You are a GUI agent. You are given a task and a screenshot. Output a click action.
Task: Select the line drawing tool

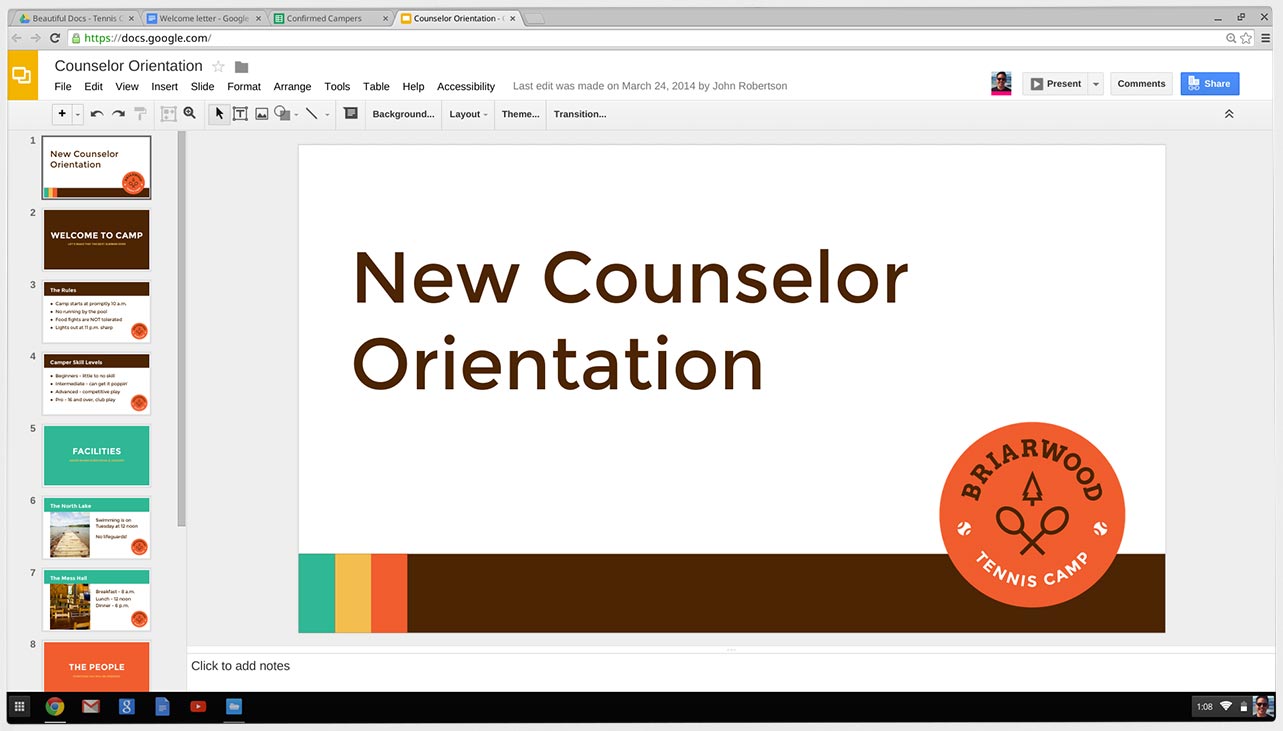312,114
